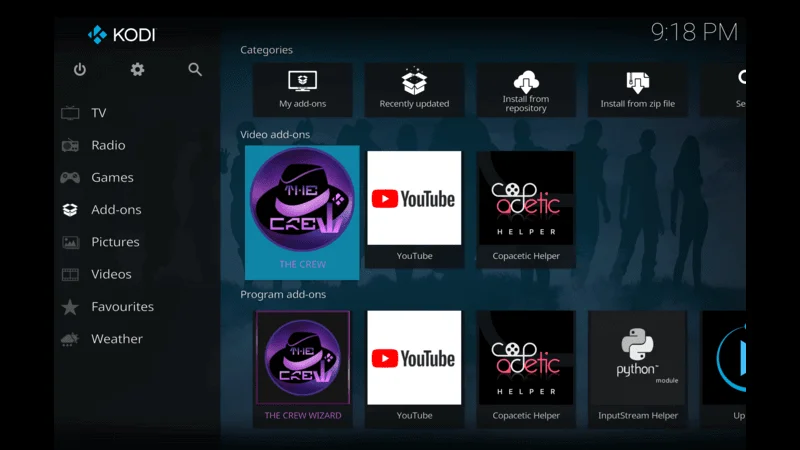This screenshot has height=450, width=800.
Task: Open the My add-ons category
Action: [x=303, y=90]
